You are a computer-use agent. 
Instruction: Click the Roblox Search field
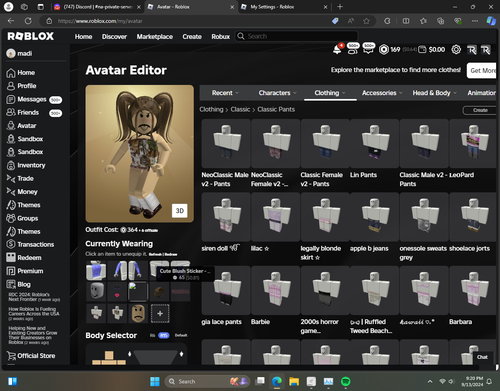point(297,36)
